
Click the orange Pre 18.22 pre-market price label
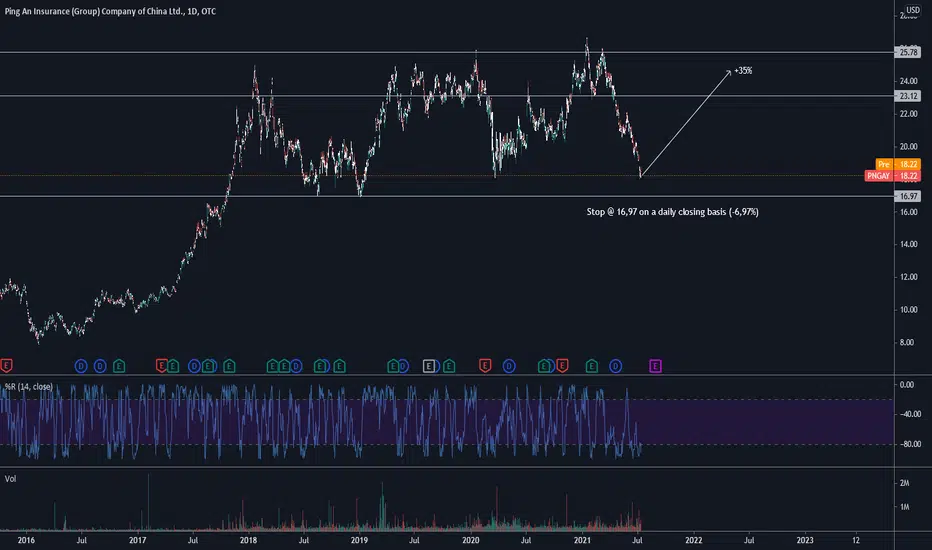coord(898,164)
